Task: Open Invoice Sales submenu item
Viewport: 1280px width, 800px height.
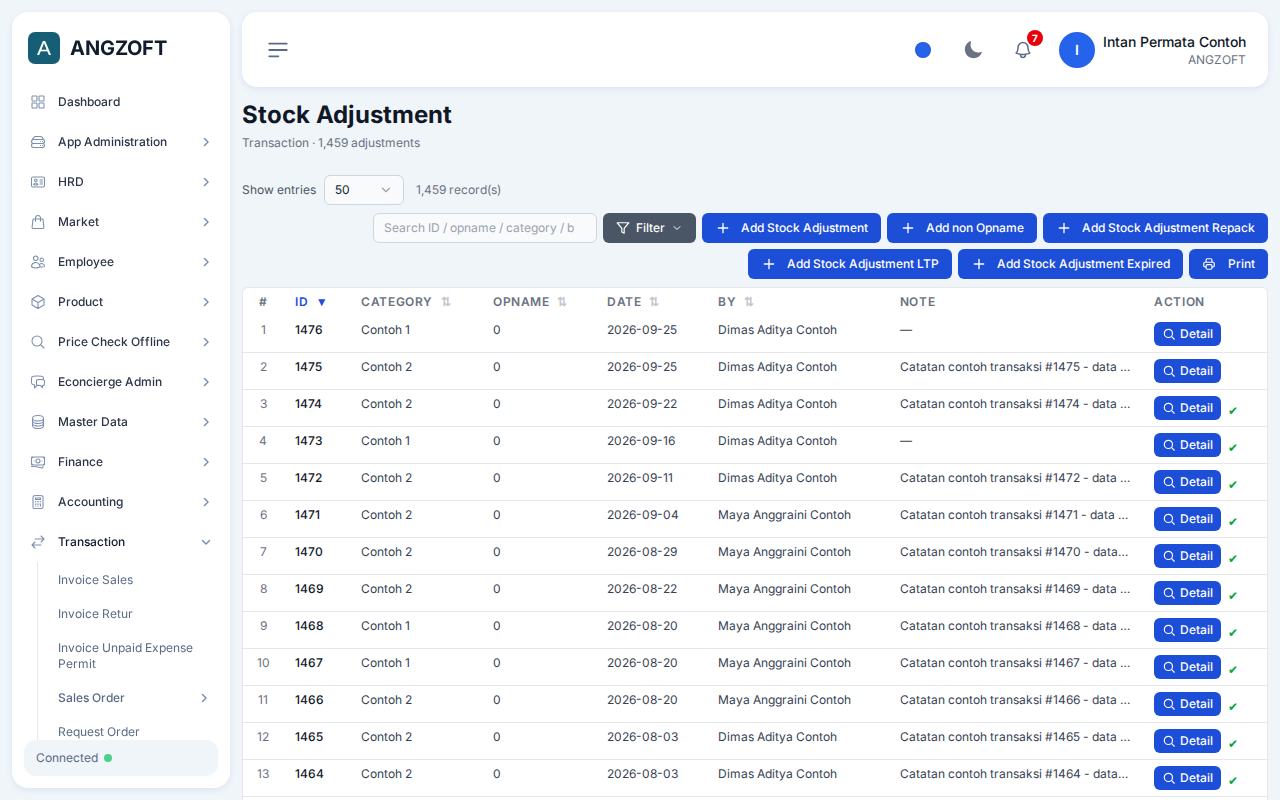Action: pyautogui.click(x=95, y=580)
